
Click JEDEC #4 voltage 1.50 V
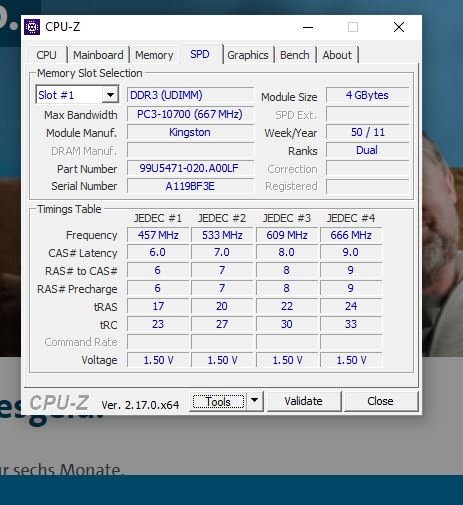351,360
